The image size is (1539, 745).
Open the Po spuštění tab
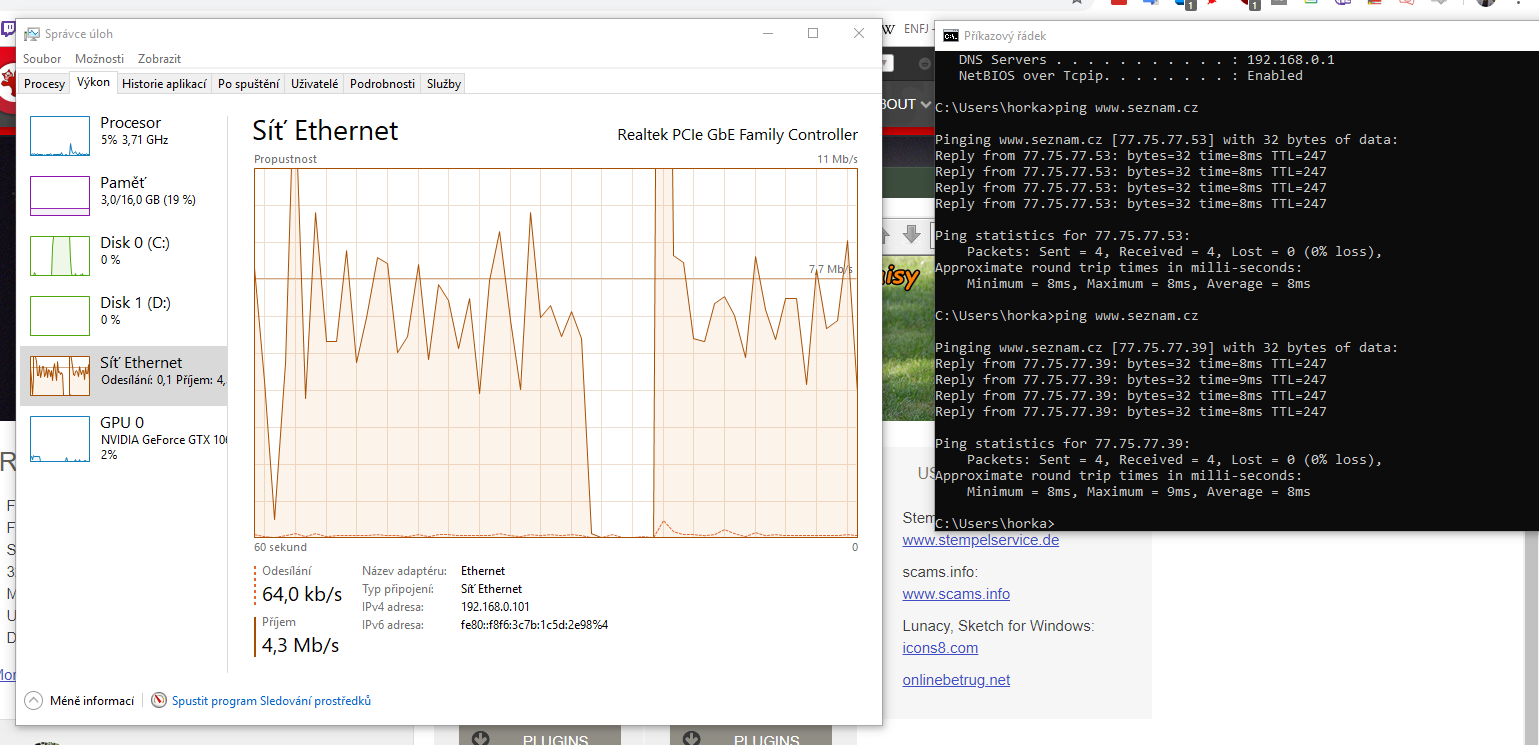(248, 84)
